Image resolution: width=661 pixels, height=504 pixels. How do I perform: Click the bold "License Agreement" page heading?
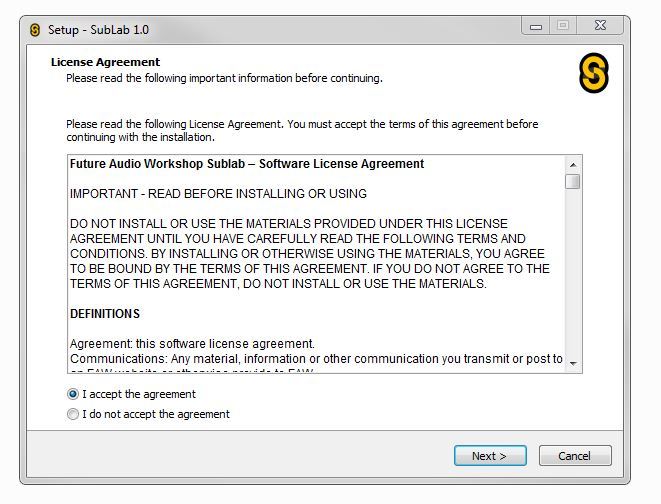[105, 62]
